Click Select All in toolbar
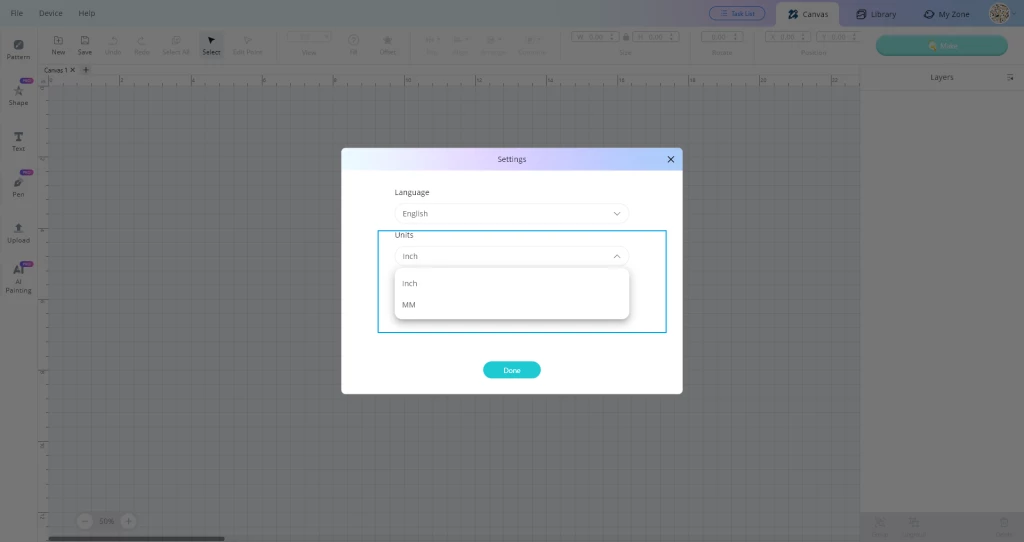Image resolution: width=1024 pixels, height=542 pixels. coord(176,45)
